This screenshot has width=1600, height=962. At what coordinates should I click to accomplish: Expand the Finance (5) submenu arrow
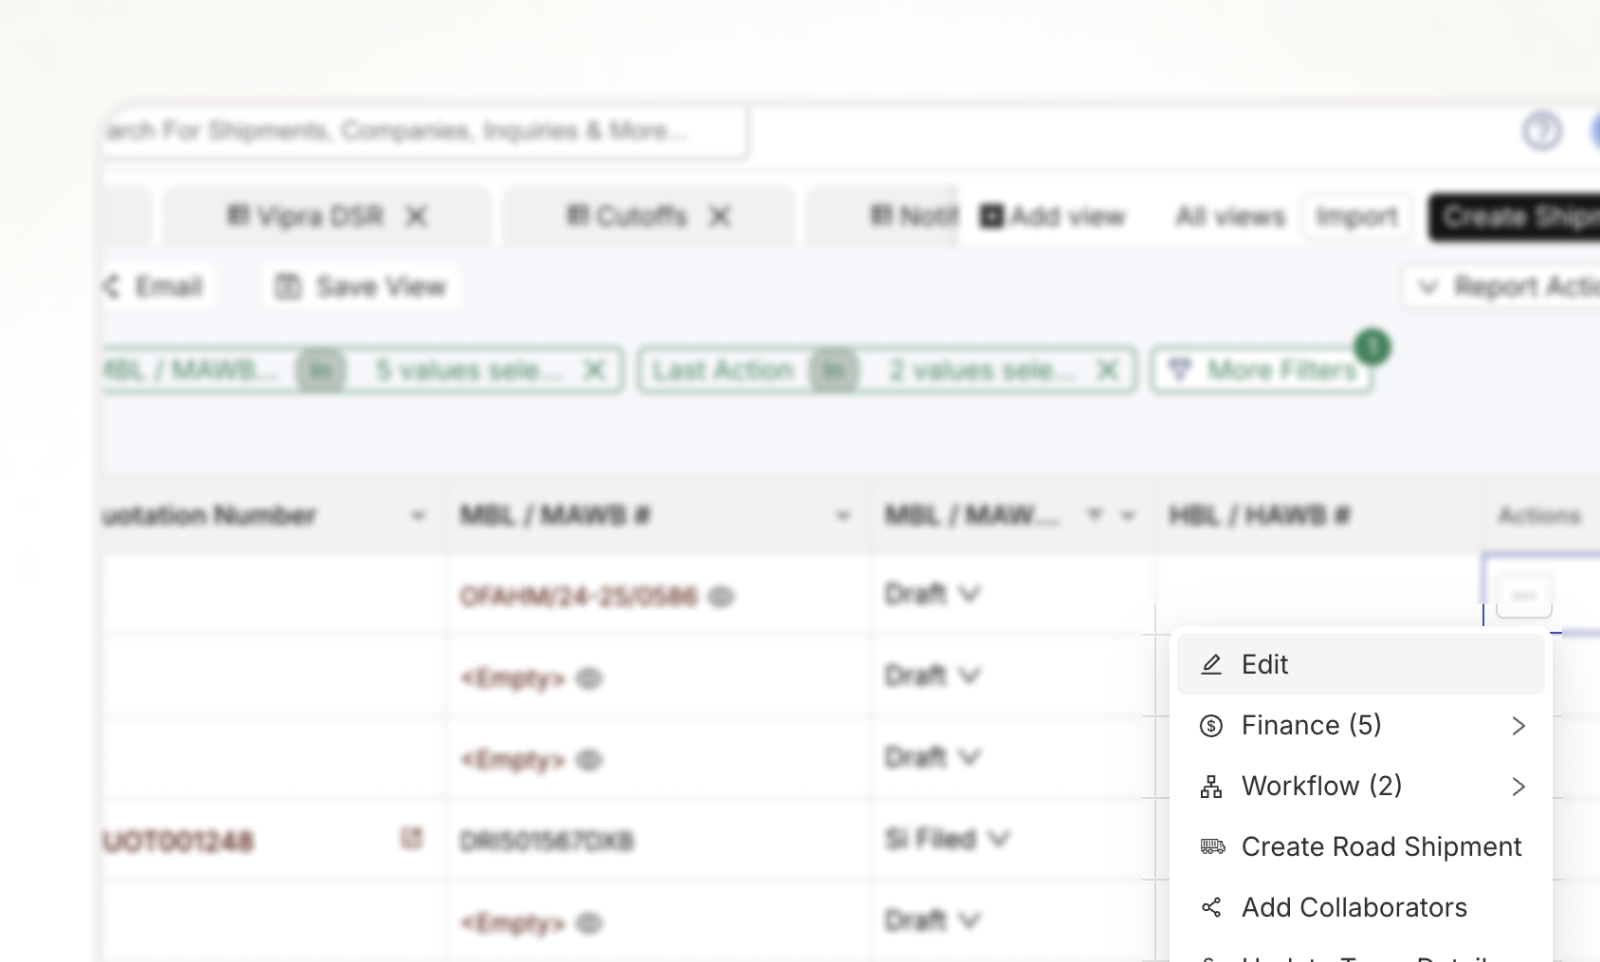[x=1518, y=726]
